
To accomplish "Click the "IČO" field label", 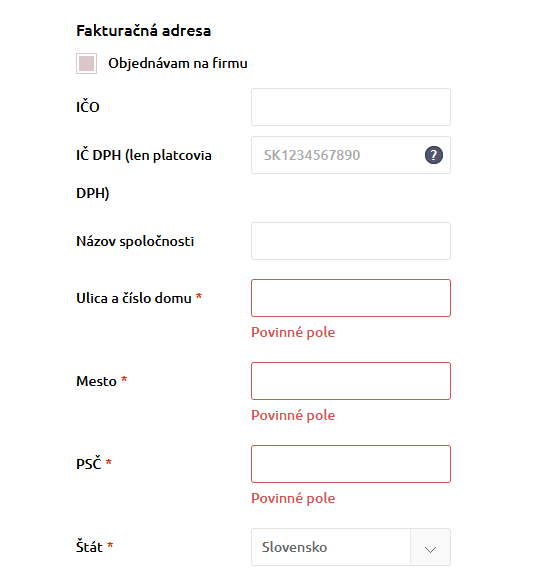I will (88, 107).
